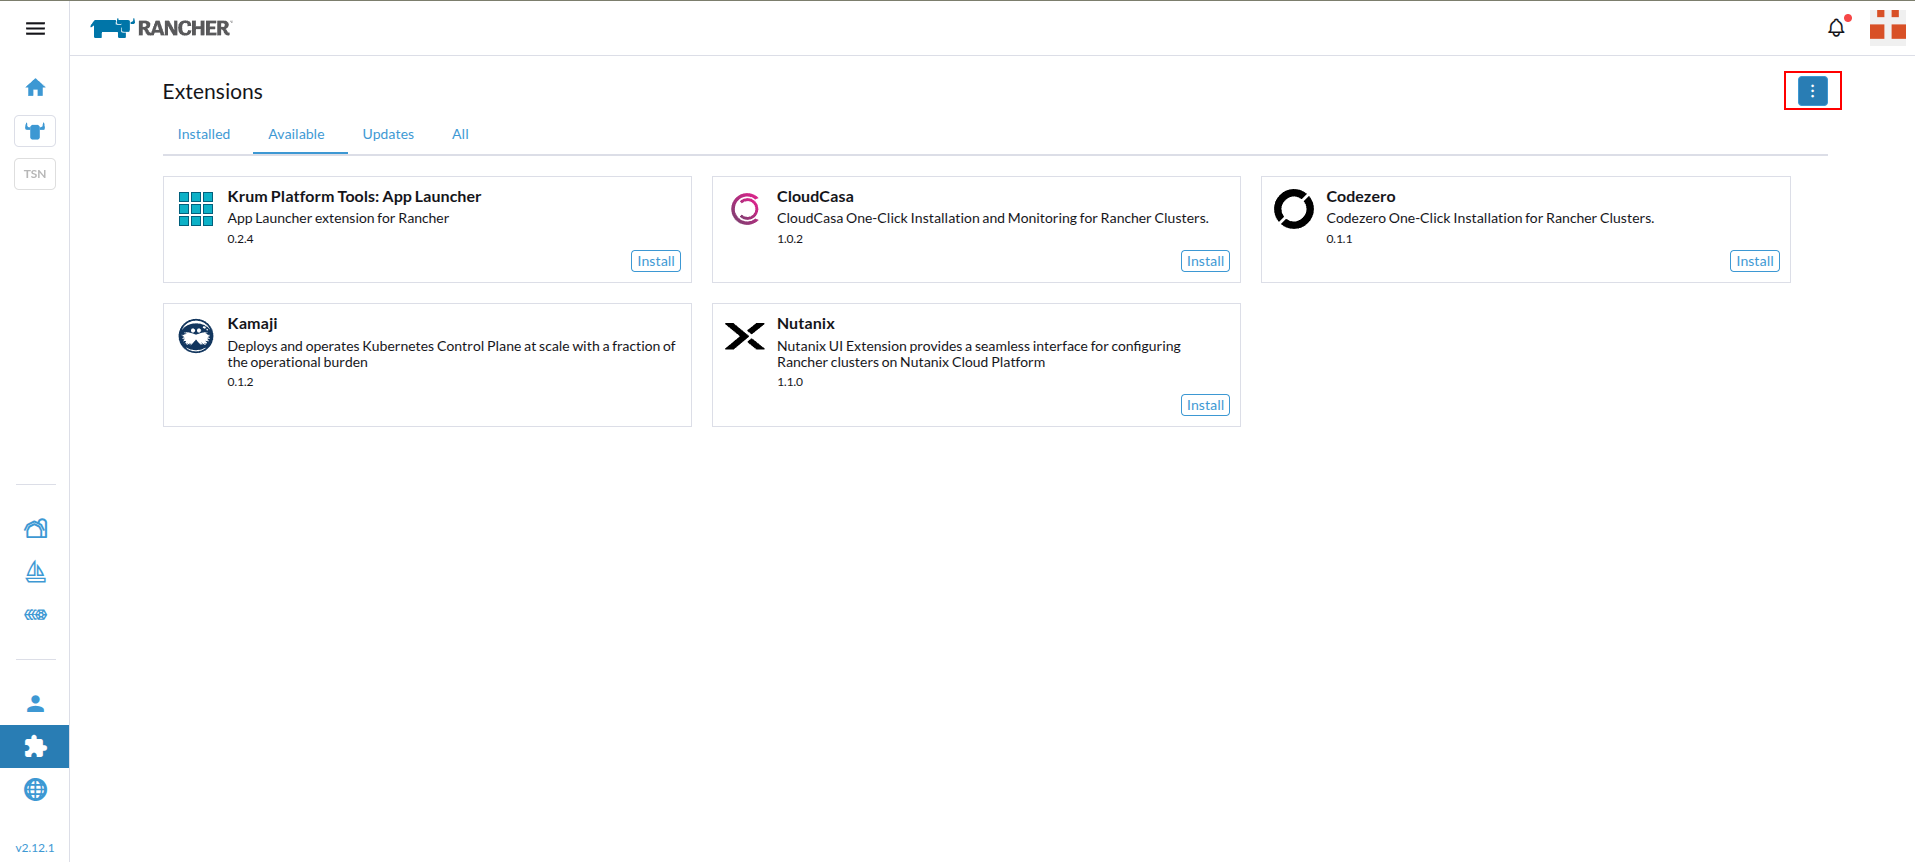Open the hamburger navigation menu
The height and width of the screenshot is (862, 1915).
click(x=35, y=28)
